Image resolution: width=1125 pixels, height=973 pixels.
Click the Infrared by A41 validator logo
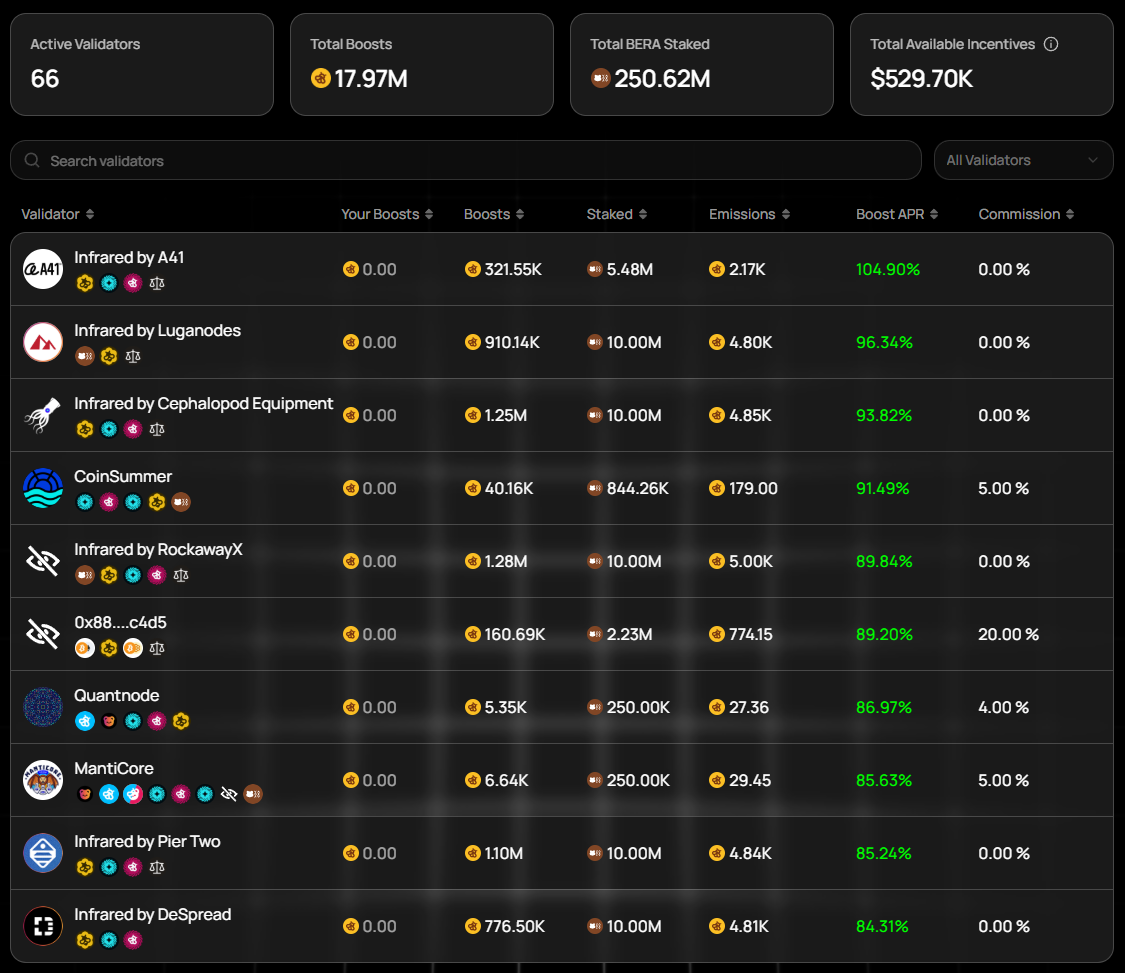pos(43,269)
